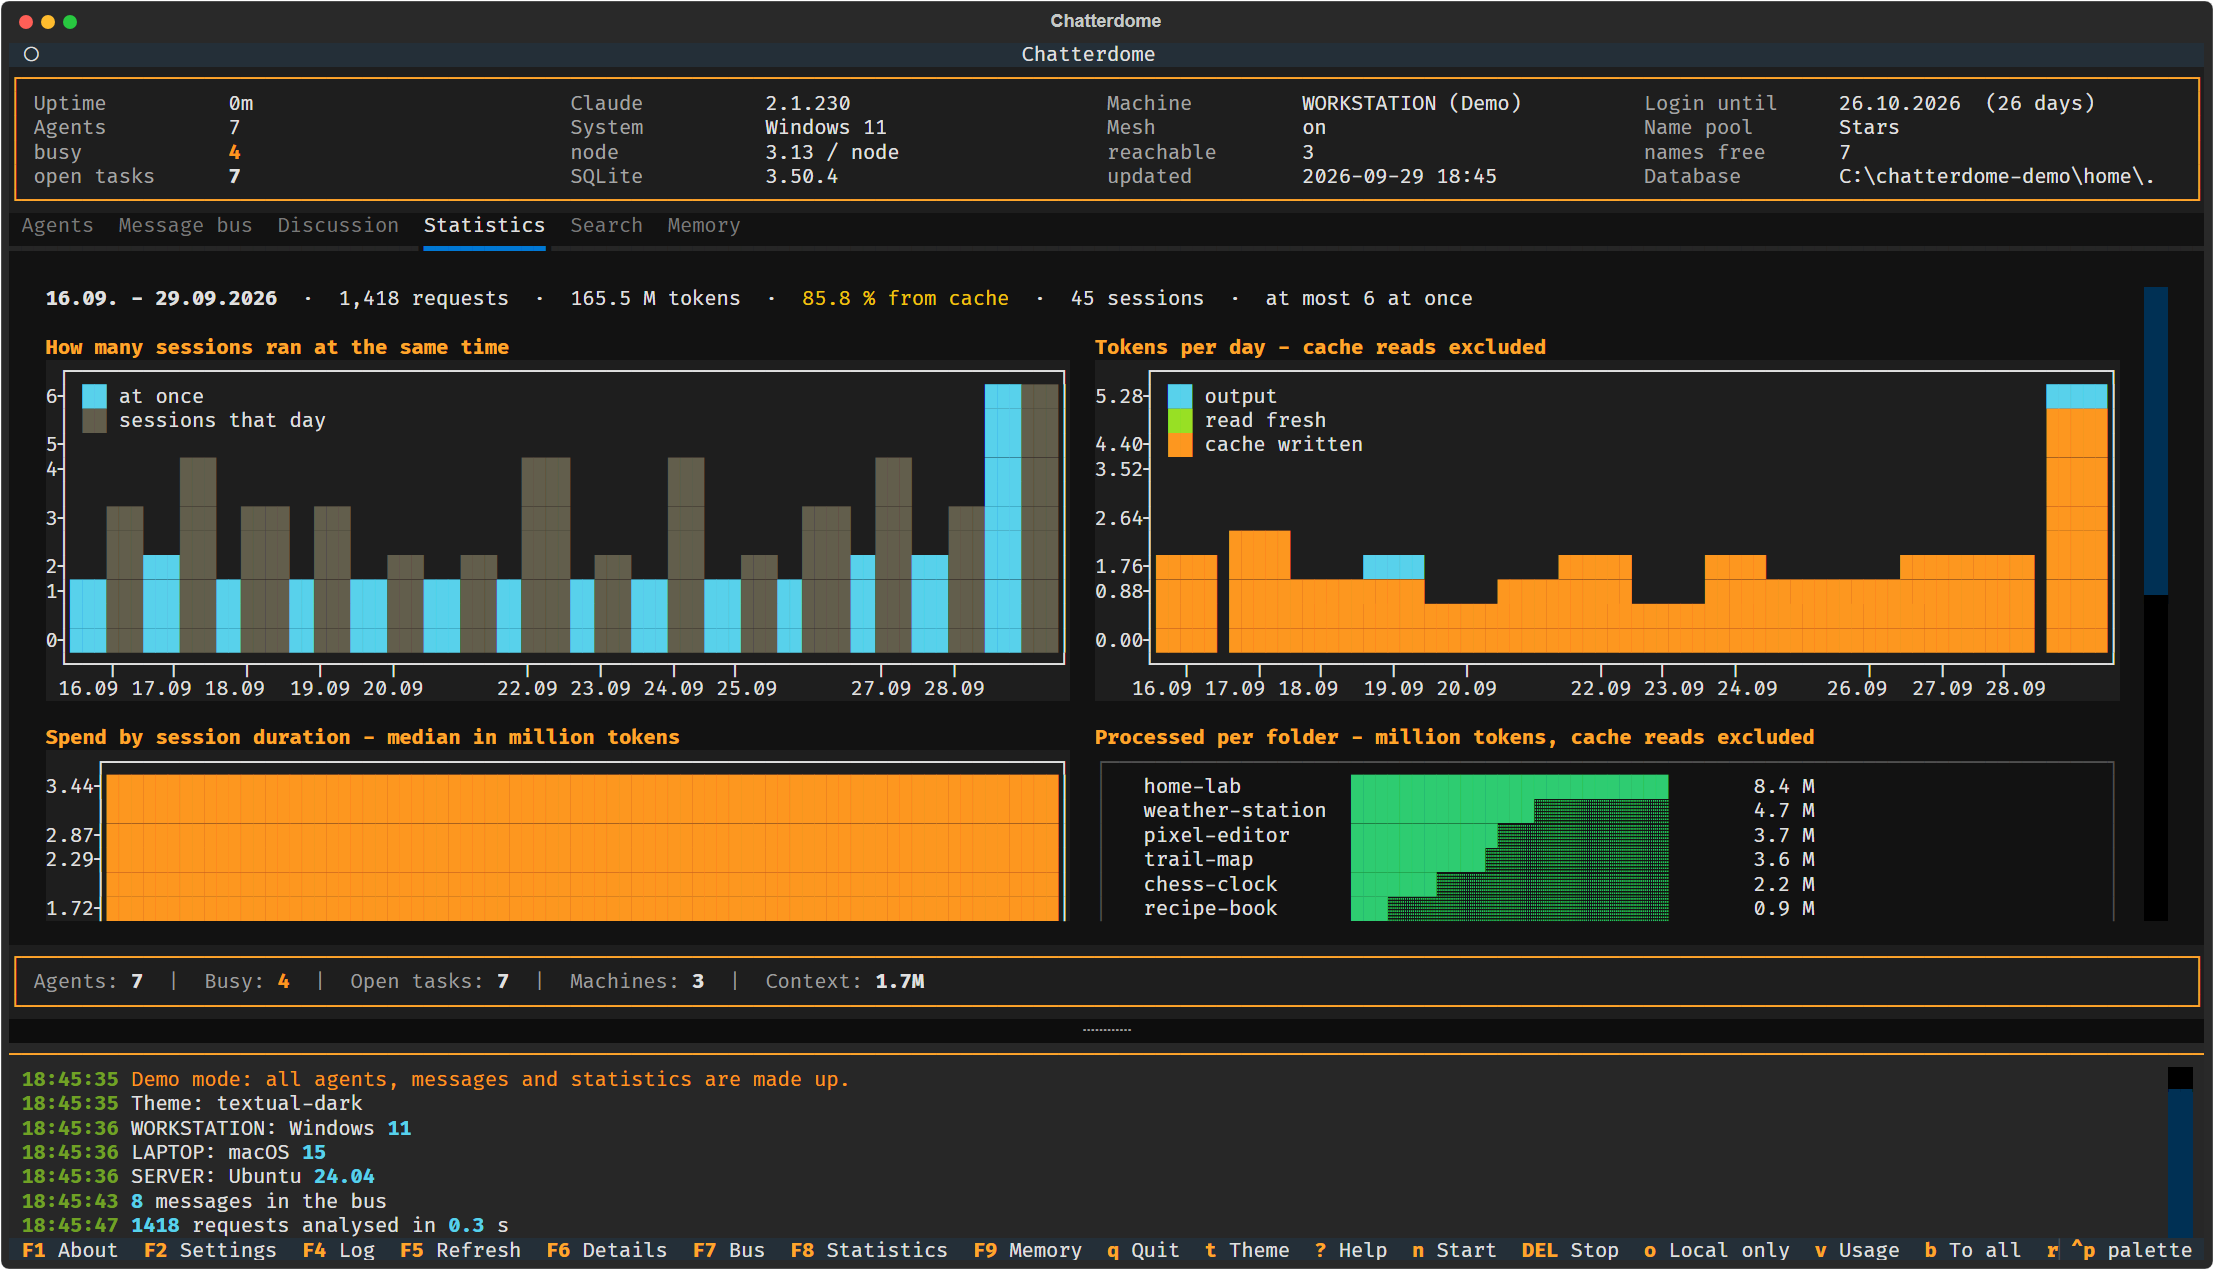Click the statistics pane vertical scrollbar thumb
Viewport: 2214px width, 1270px height.
click(2155, 441)
